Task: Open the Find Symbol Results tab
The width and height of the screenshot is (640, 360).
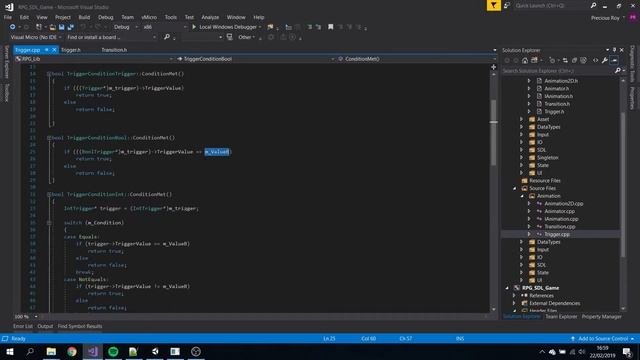Action: 80,326
